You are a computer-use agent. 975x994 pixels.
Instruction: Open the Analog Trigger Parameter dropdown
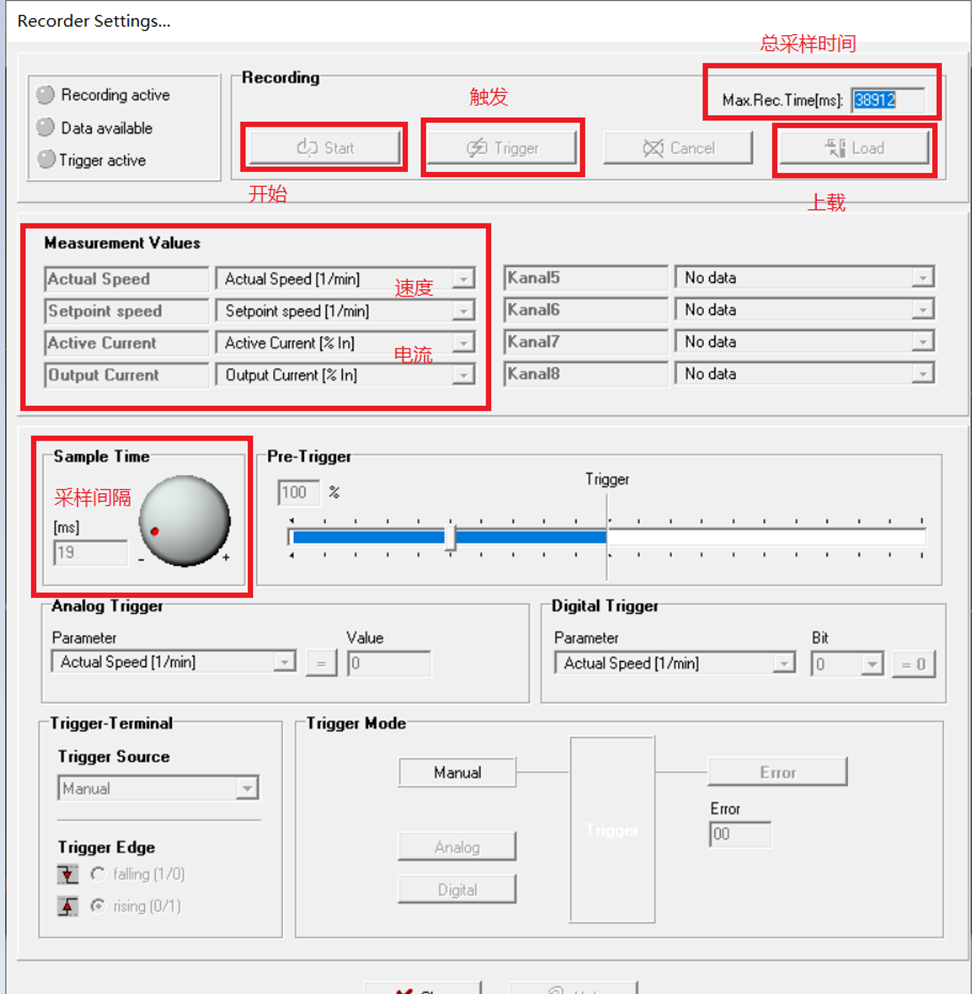coord(284,662)
